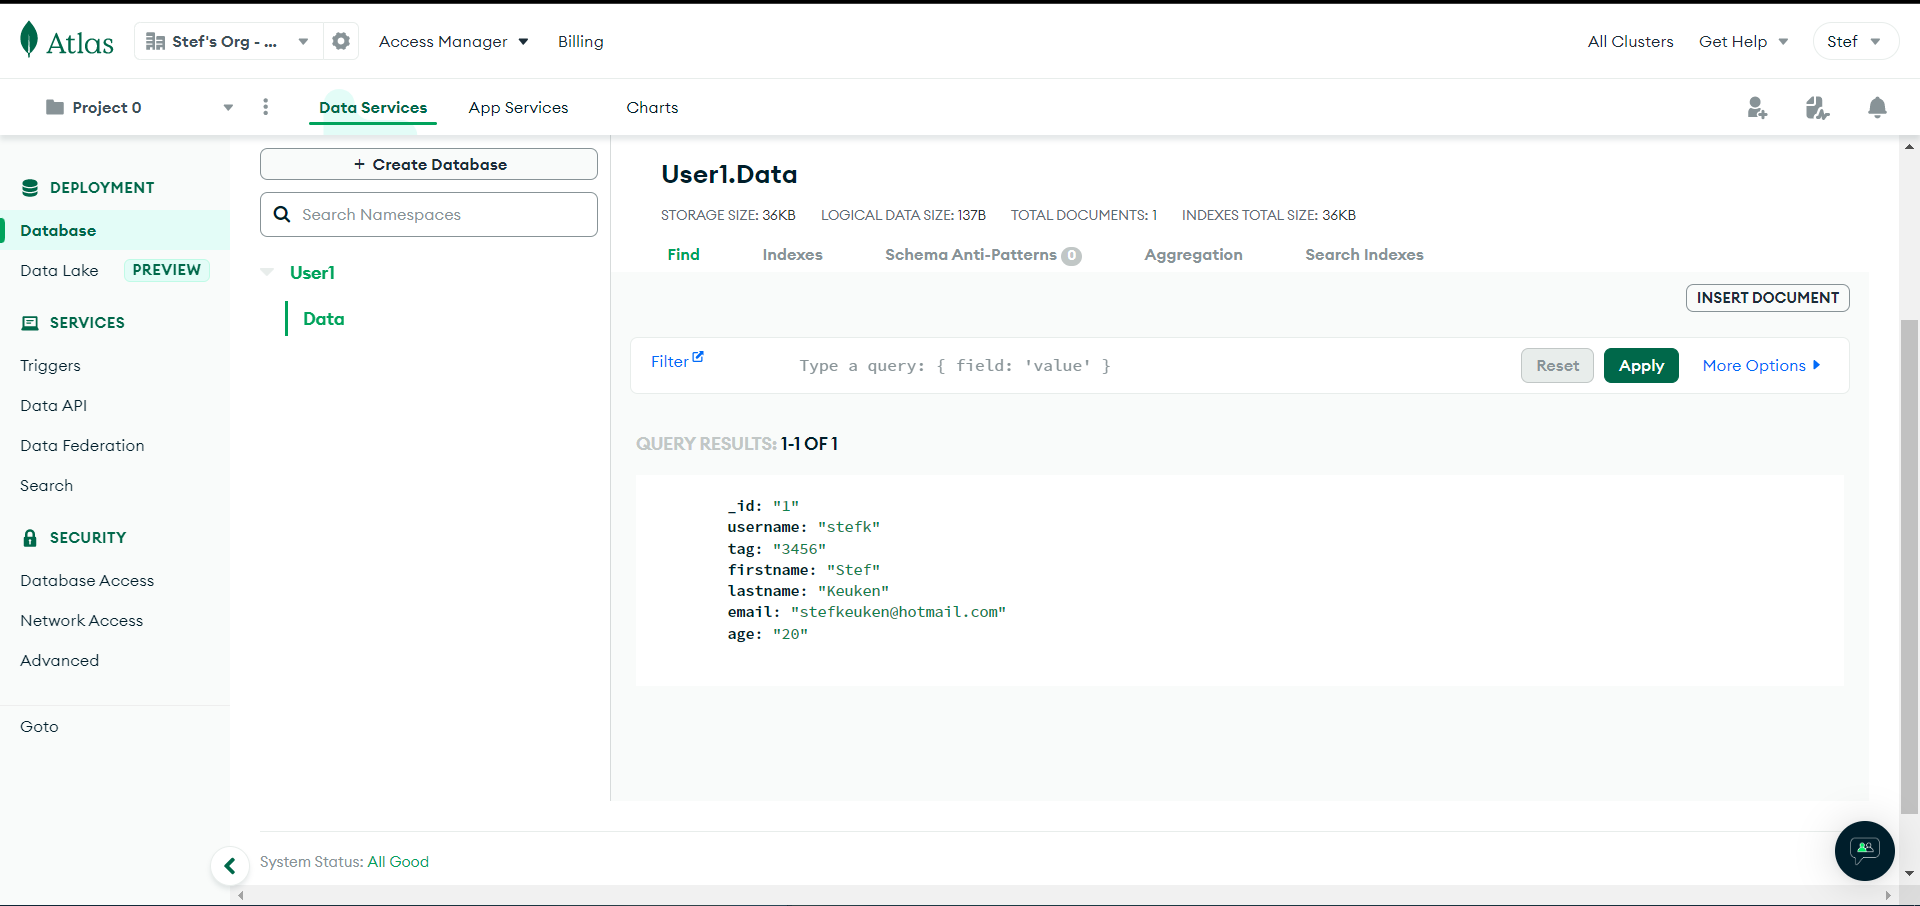Screen dimensions: 1920x906
Task: Select the Indexes tab
Action: click(x=792, y=254)
